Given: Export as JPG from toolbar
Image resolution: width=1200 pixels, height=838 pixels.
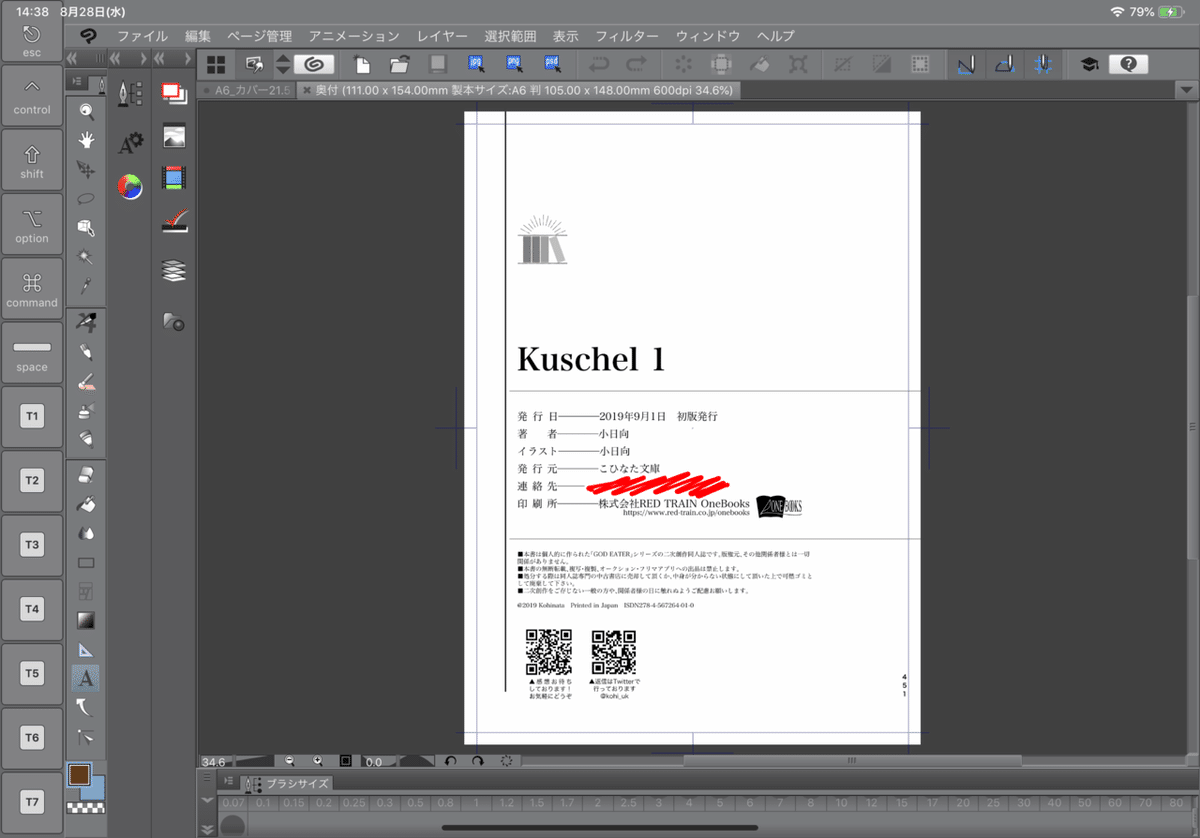Looking at the screenshot, I should point(476,64).
